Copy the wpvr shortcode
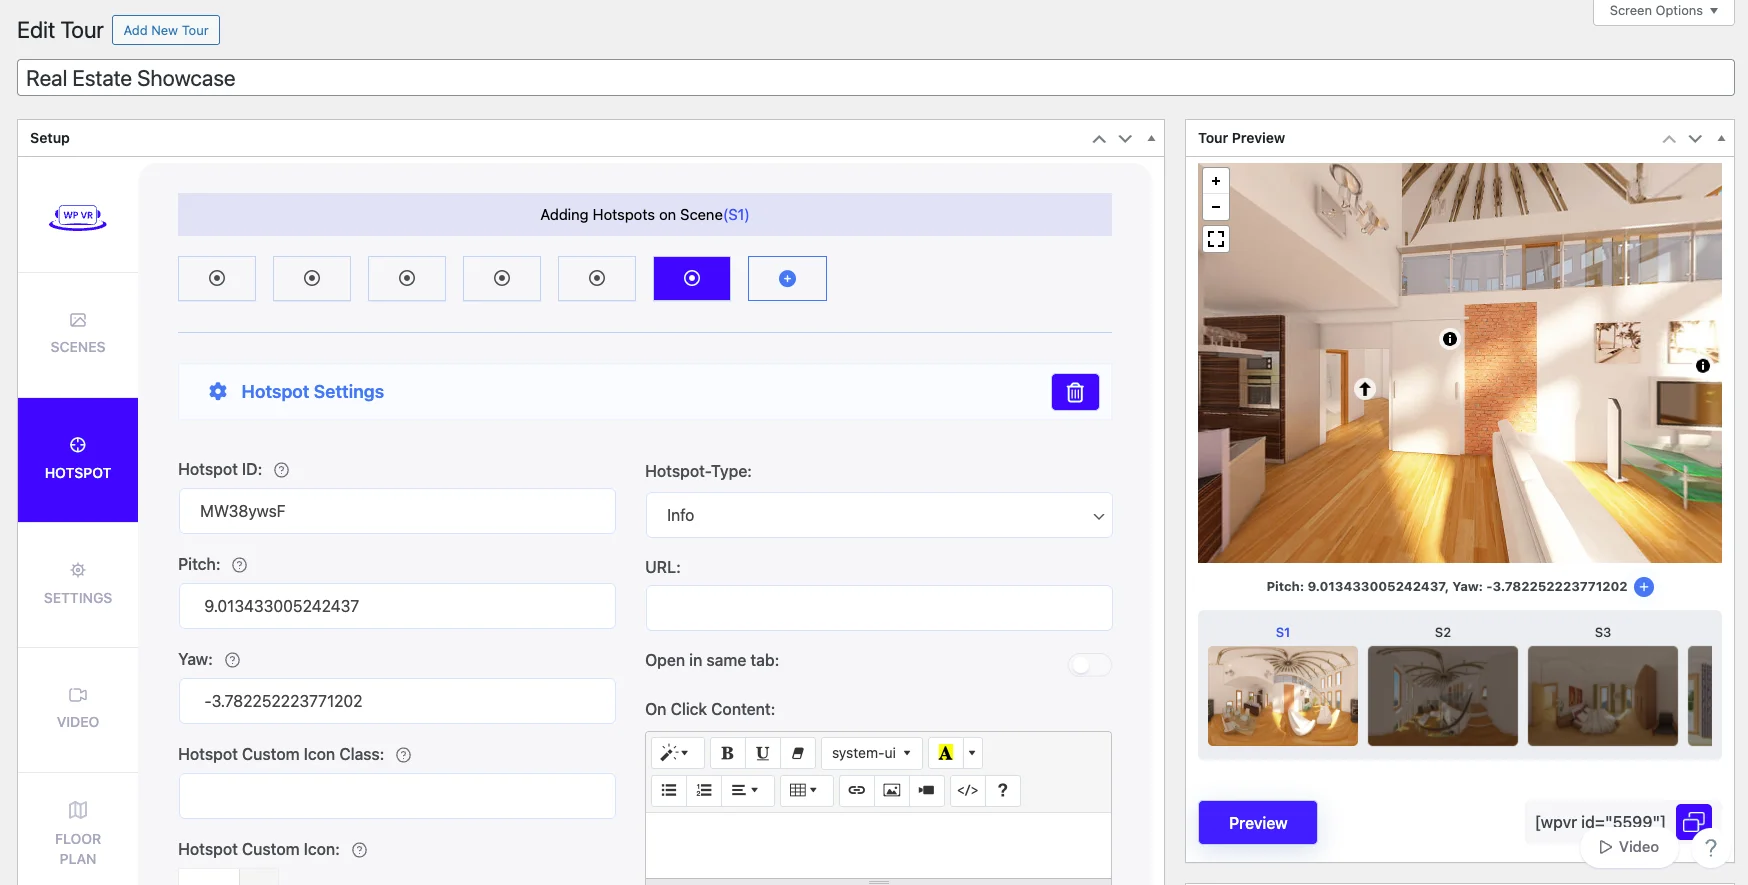 coord(1694,823)
